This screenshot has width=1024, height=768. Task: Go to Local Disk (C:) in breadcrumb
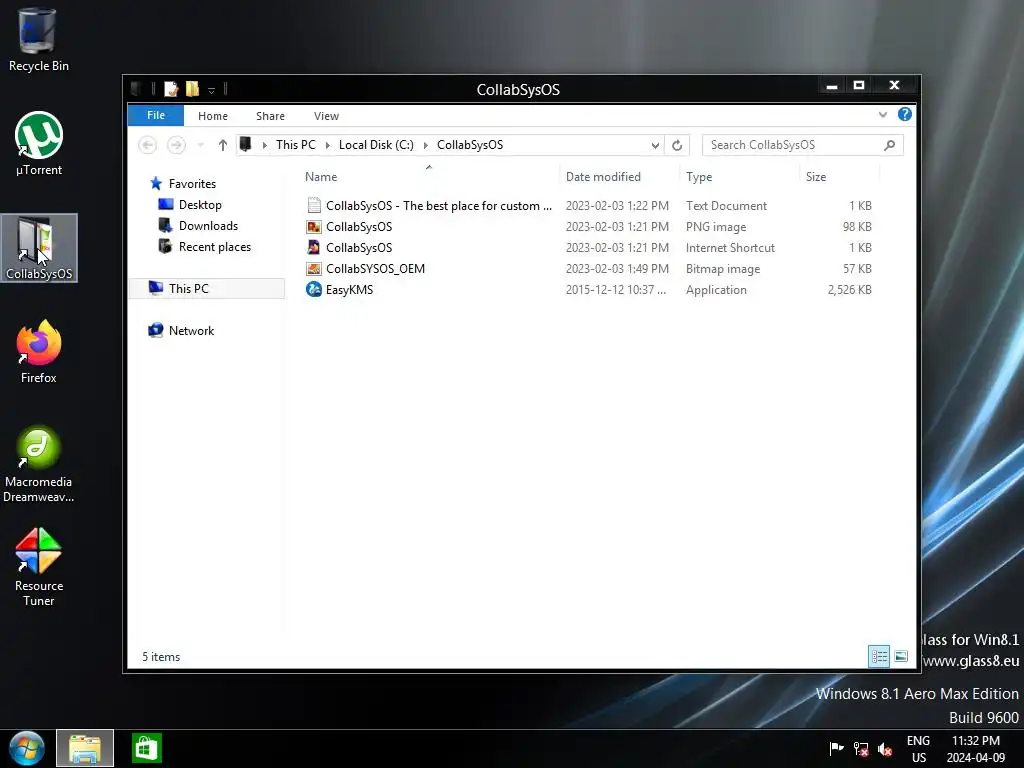pos(376,145)
